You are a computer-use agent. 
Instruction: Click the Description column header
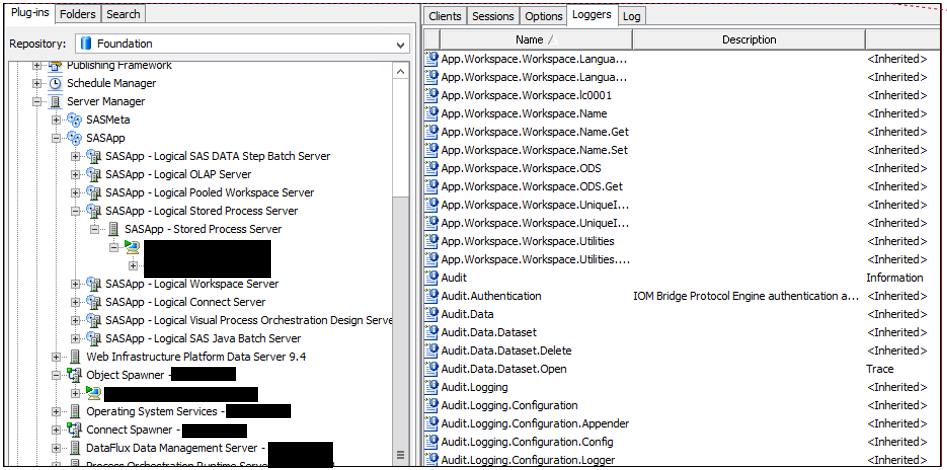(748, 40)
